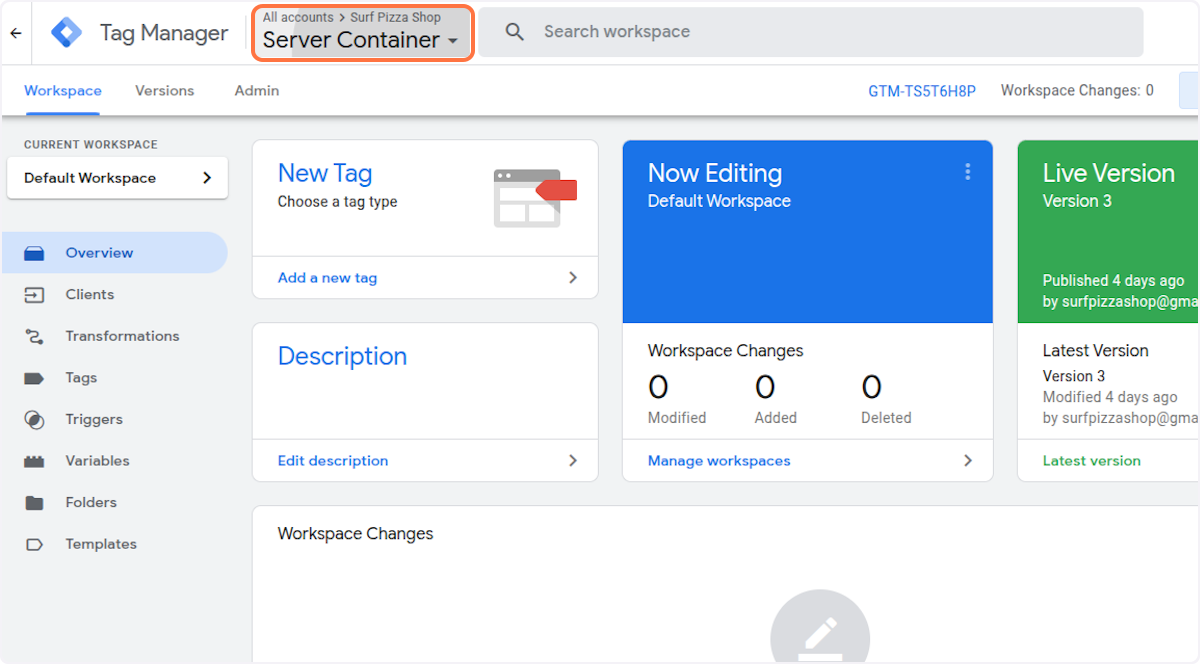Screen dimensions: 1200x664
Task: Click chevron beside Add a new tag
Action: (x=573, y=278)
